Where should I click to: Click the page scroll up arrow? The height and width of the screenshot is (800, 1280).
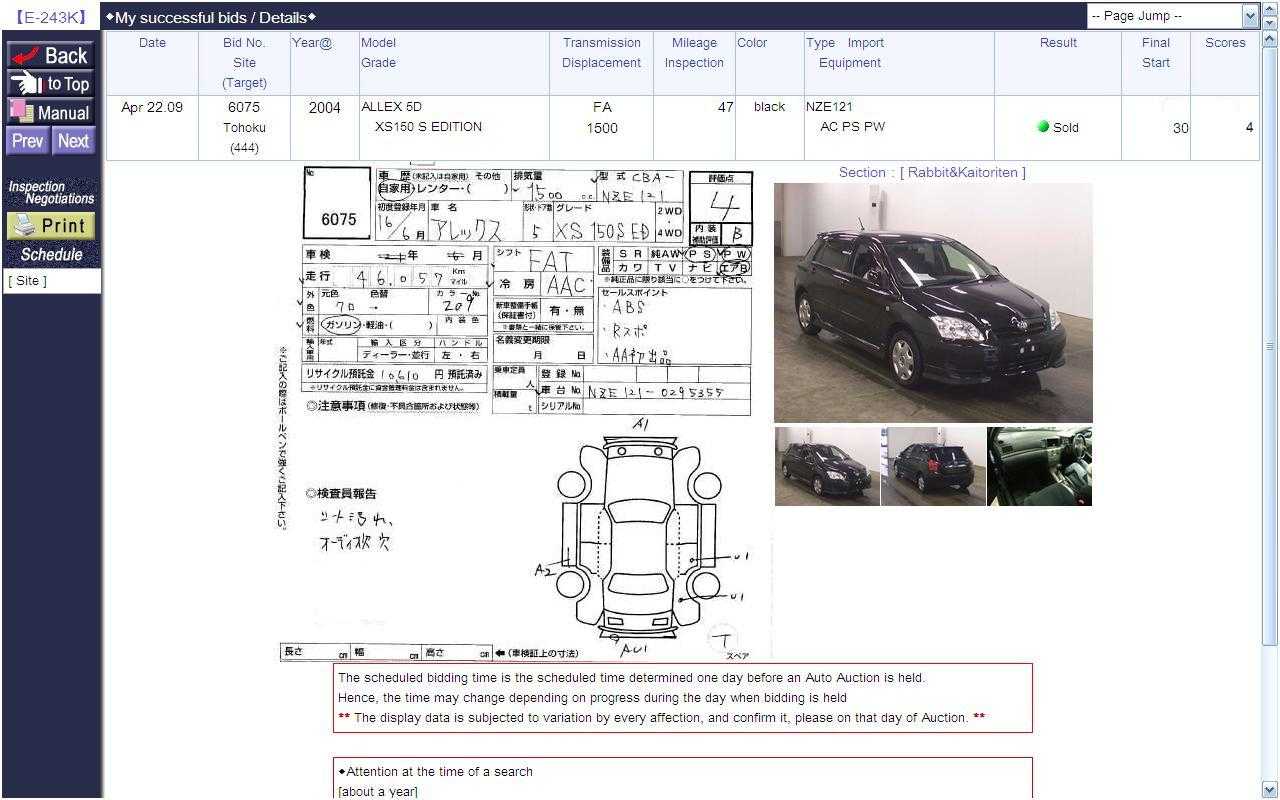pos(1270,40)
